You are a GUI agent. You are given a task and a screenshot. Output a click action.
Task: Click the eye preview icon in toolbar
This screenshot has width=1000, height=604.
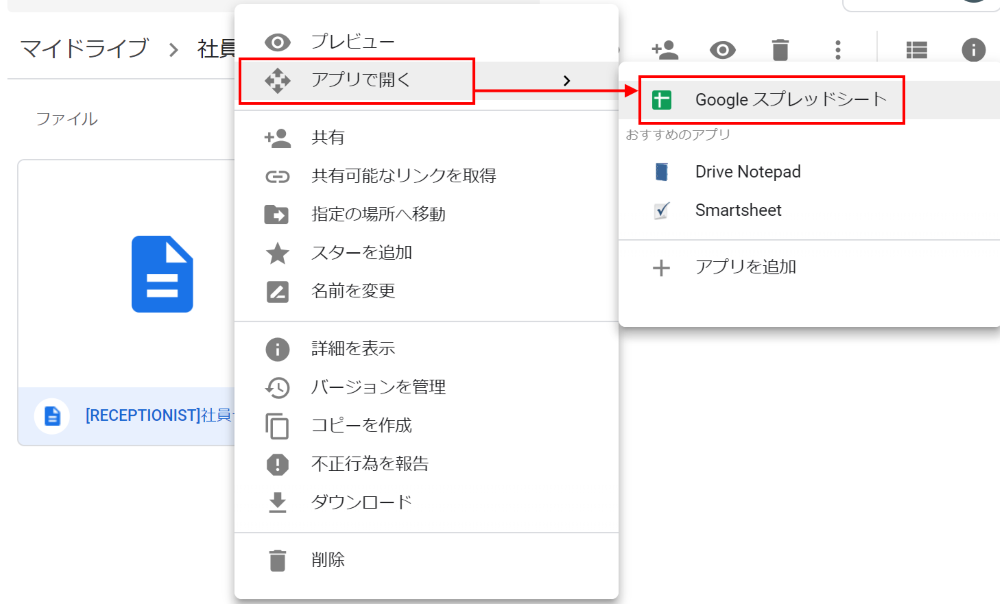pyautogui.click(x=723, y=49)
